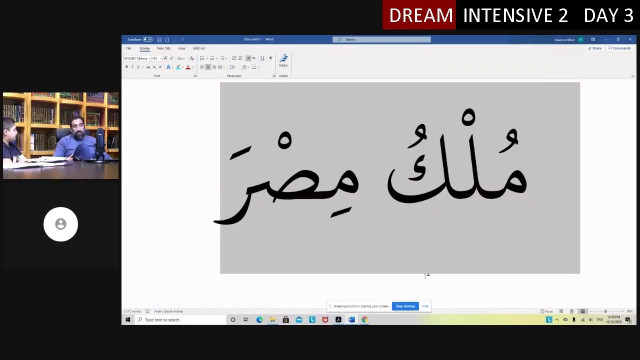Open Microsoft Edge from the taskbar
640x360 pixels.
point(259,320)
